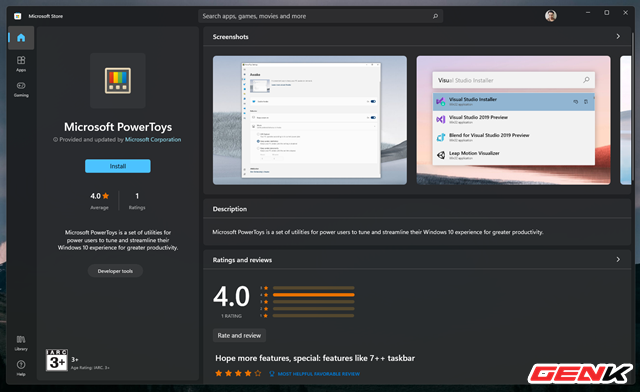Click the Description section heading
Viewport: 640px width, 392px height.
click(230, 209)
